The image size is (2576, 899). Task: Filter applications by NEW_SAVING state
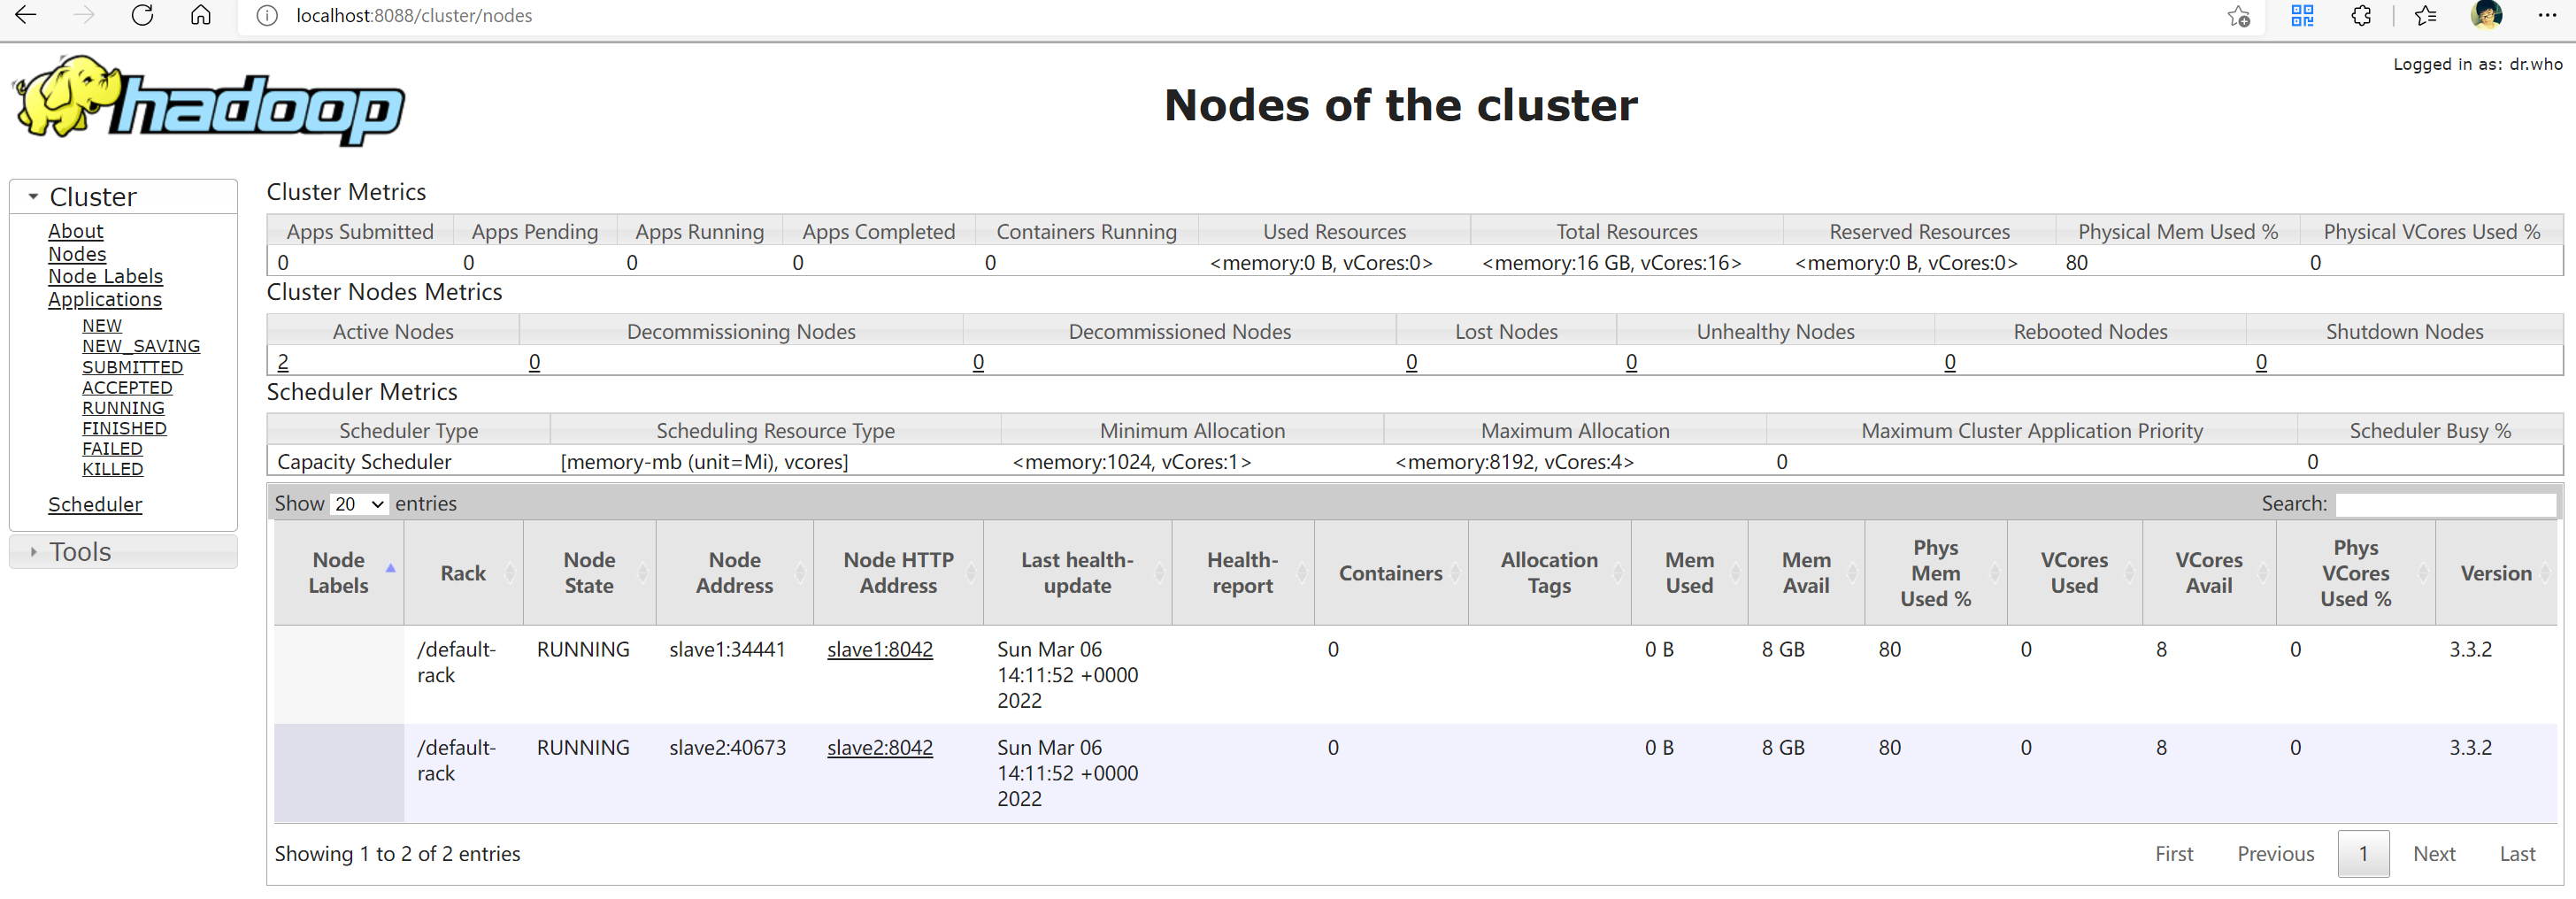(x=141, y=346)
